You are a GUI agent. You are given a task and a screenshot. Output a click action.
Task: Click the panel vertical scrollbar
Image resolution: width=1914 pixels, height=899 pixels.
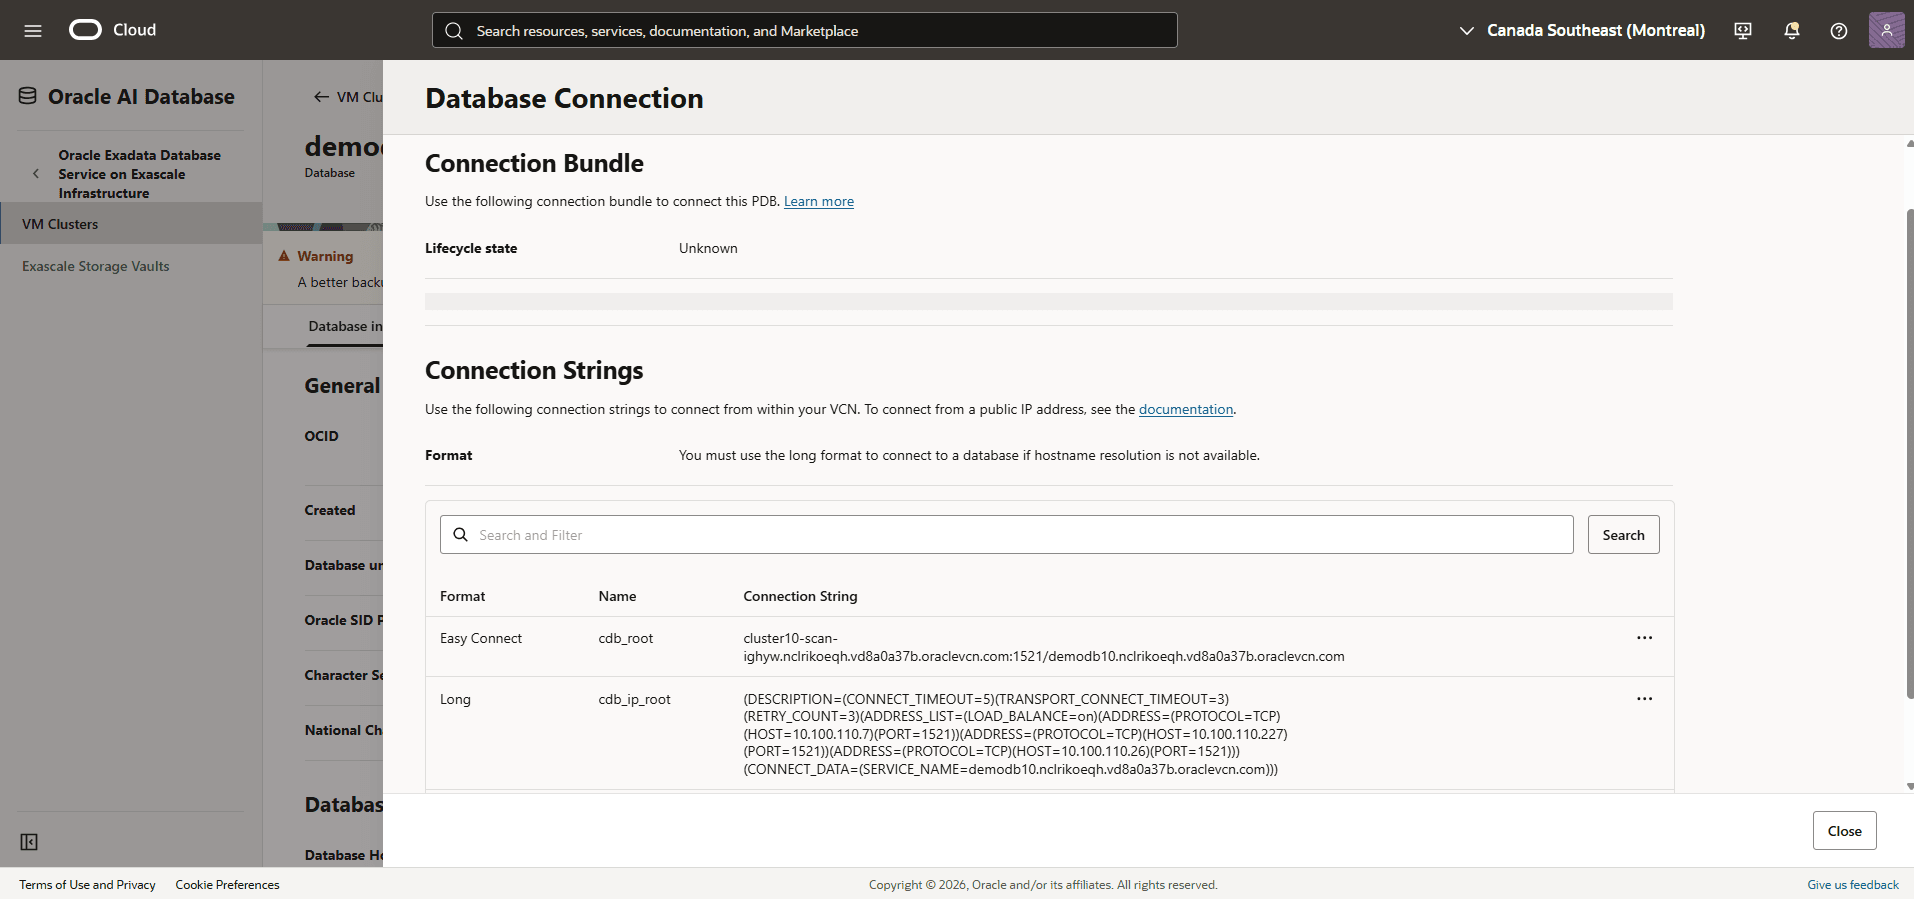tap(1909, 455)
